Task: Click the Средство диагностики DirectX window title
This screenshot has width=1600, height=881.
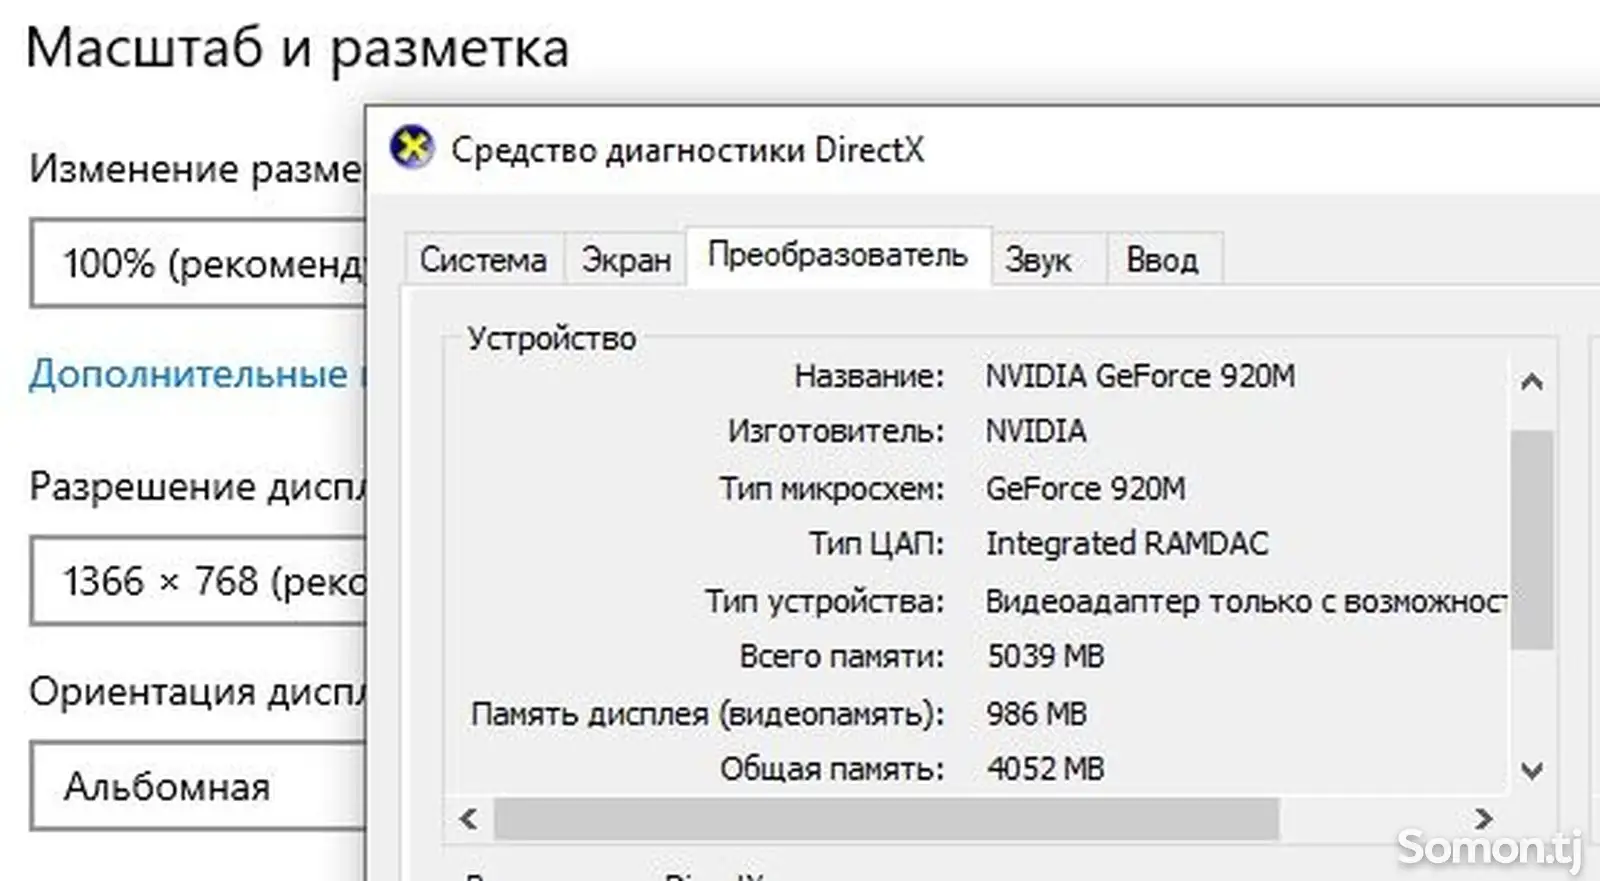Action: (x=687, y=150)
